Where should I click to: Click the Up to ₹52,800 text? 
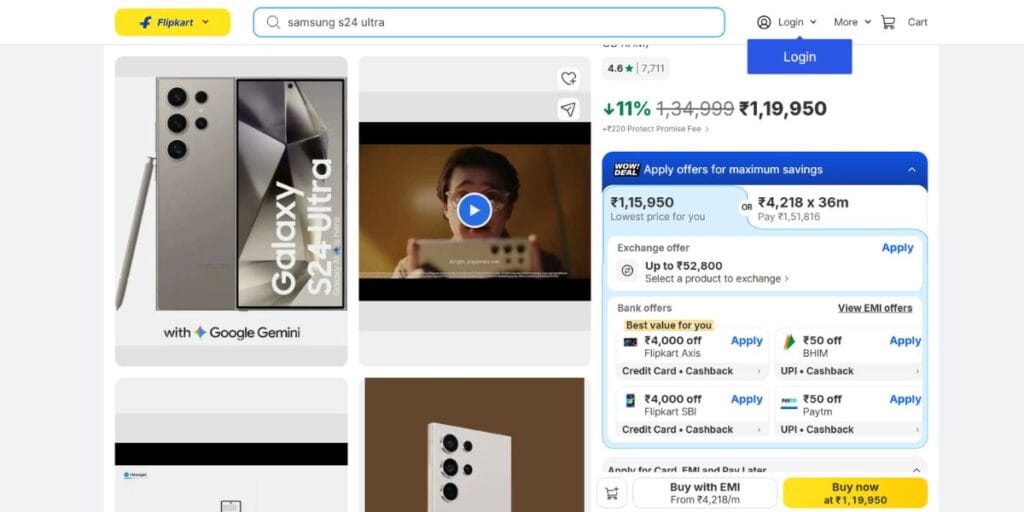pos(684,266)
